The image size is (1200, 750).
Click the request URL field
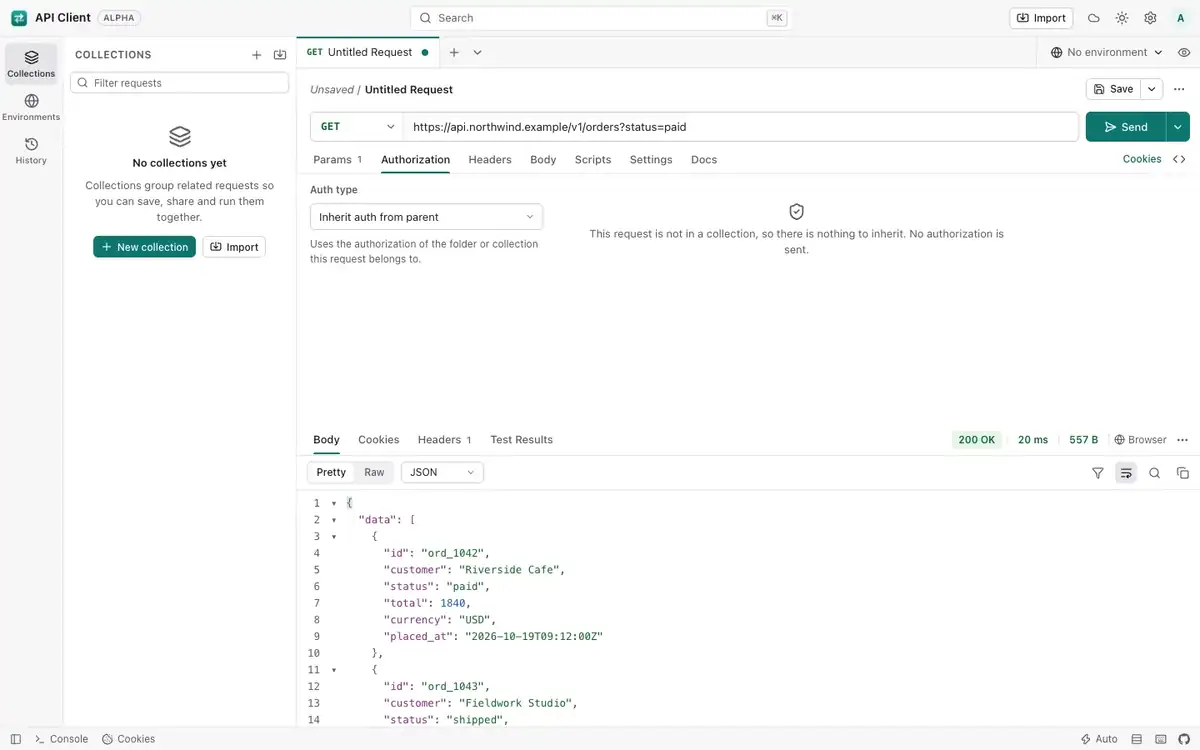click(x=741, y=127)
